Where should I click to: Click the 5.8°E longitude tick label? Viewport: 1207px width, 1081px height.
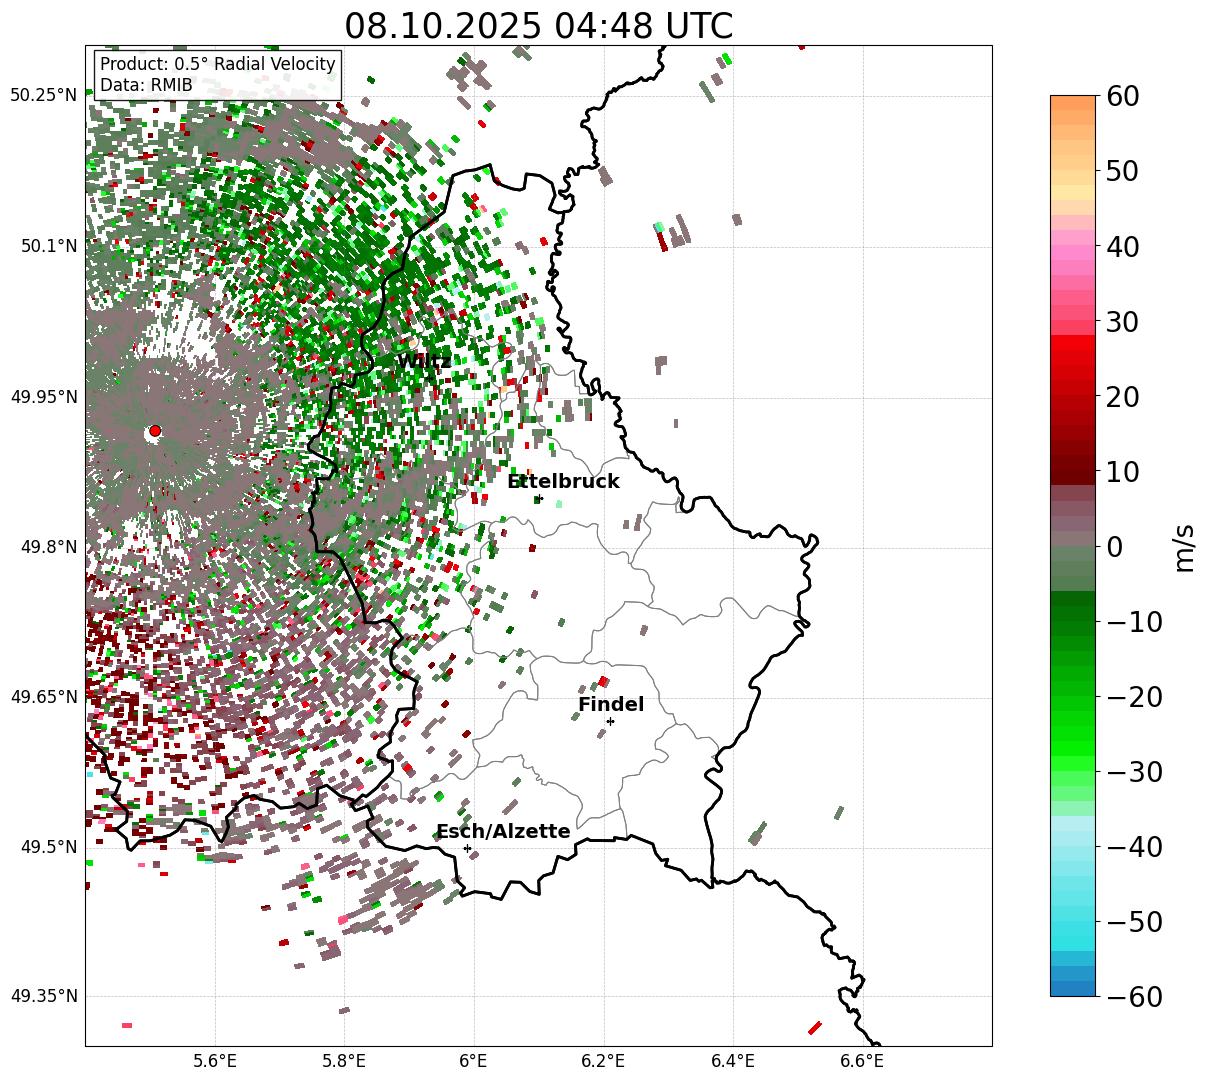pyautogui.click(x=344, y=1060)
